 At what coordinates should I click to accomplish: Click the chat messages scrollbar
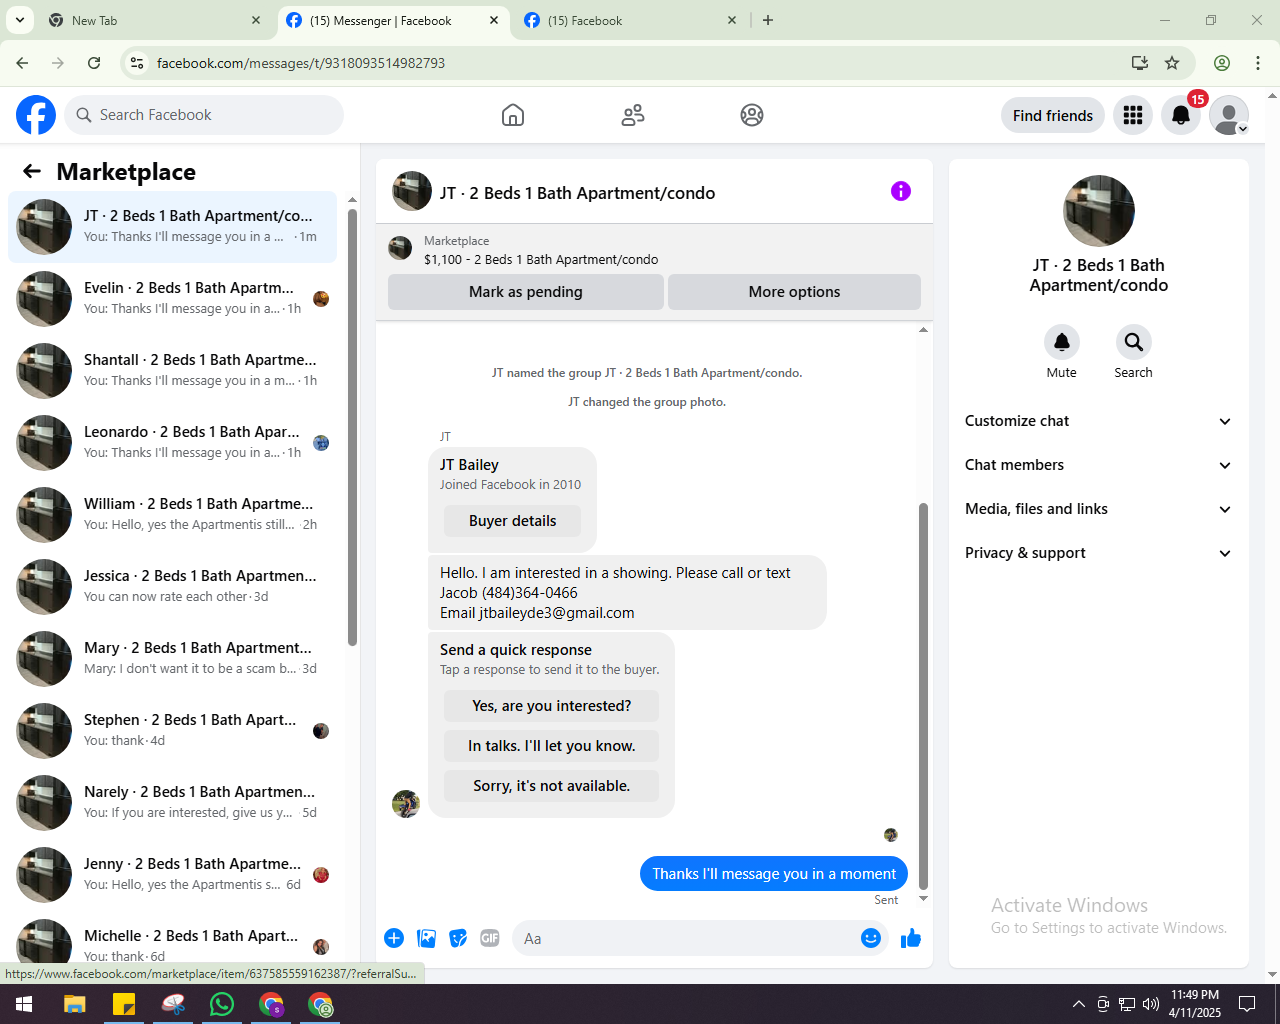[x=923, y=696]
